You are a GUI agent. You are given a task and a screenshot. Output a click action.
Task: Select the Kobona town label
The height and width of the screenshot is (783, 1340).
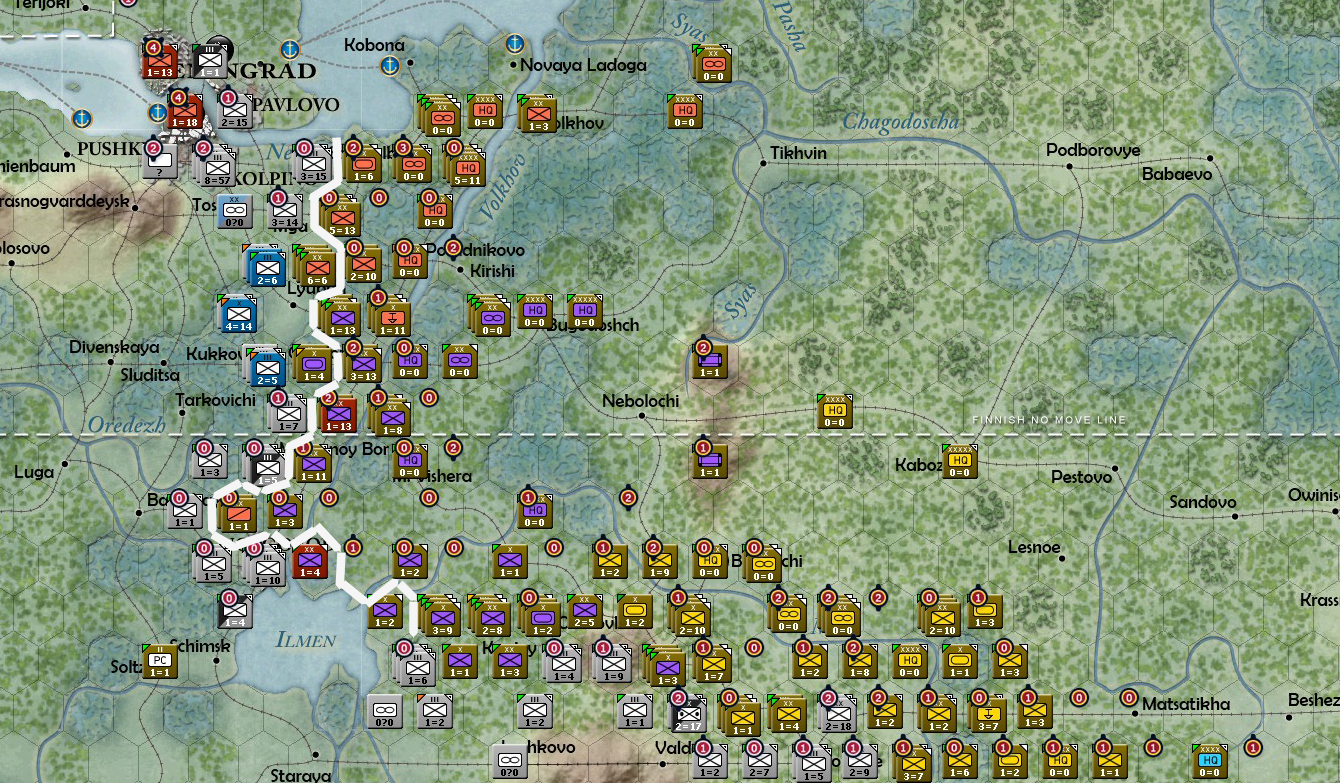pyautogui.click(x=374, y=45)
